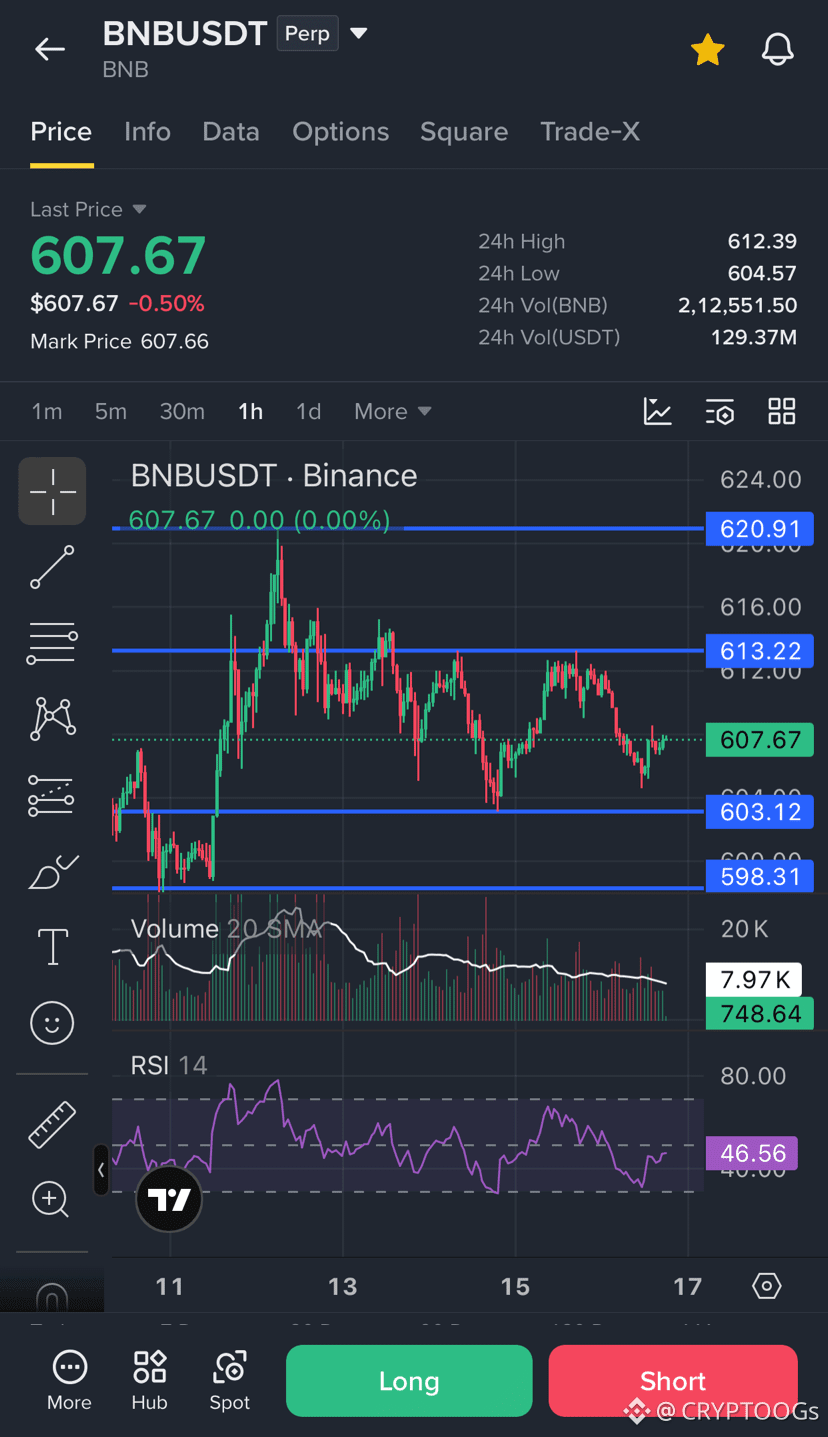This screenshot has width=828, height=1437.
Task: Toggle the favorite star icon
Action: pos(707,49)
